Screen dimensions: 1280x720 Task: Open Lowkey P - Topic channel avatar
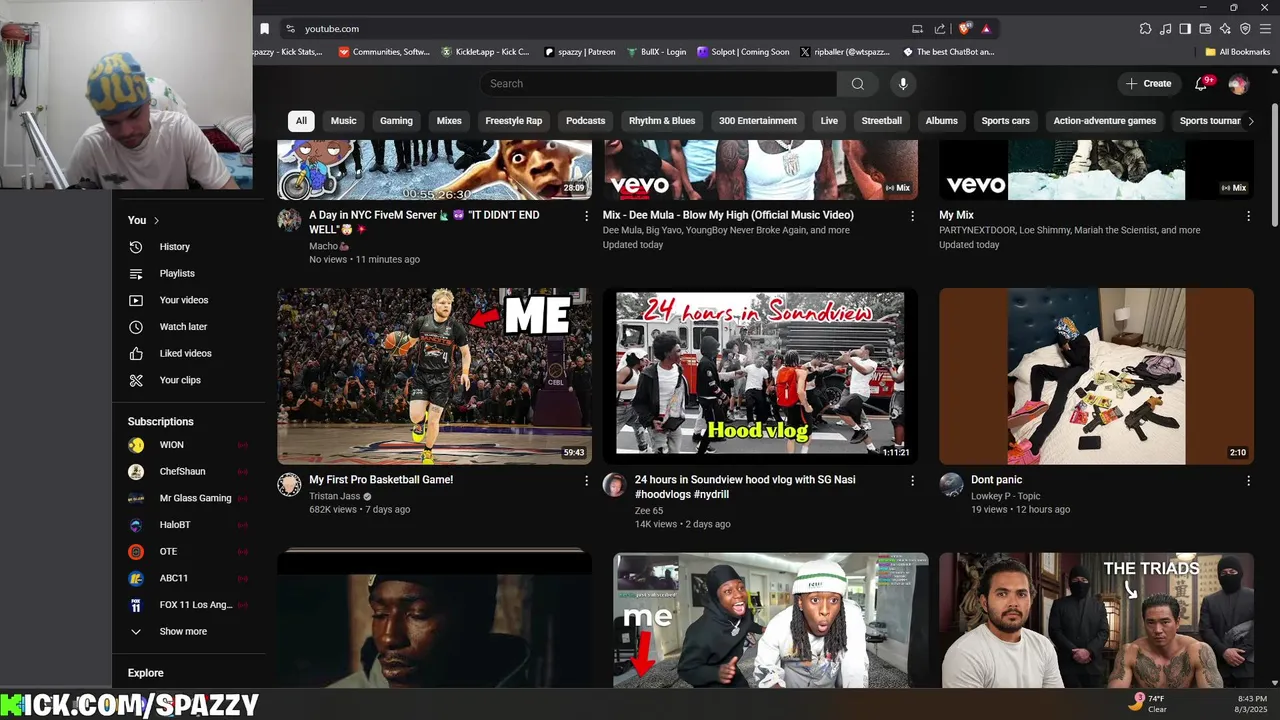951,485
